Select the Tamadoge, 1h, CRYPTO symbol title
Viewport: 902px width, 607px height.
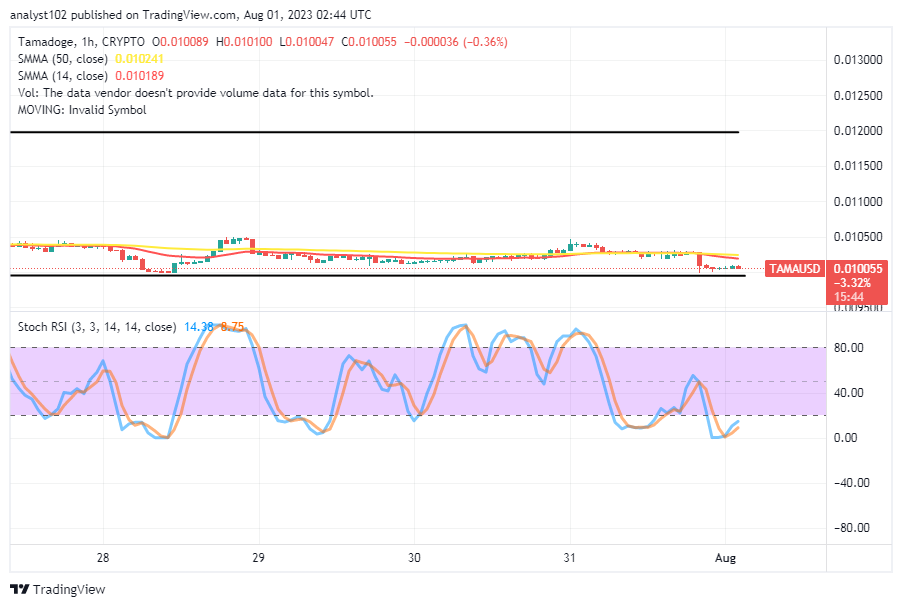pos(81,42)
